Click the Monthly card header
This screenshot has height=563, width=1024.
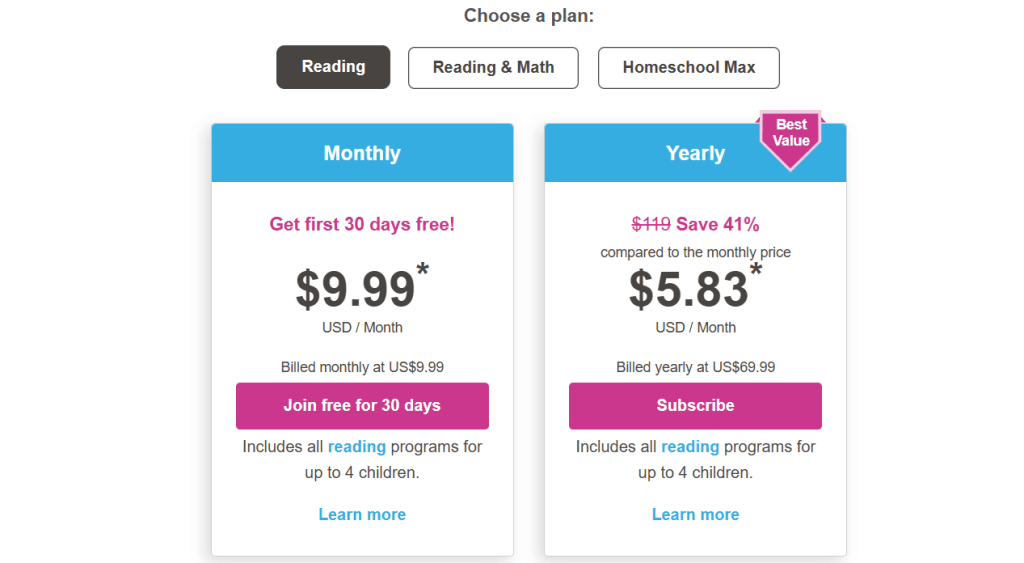(362, 153)
